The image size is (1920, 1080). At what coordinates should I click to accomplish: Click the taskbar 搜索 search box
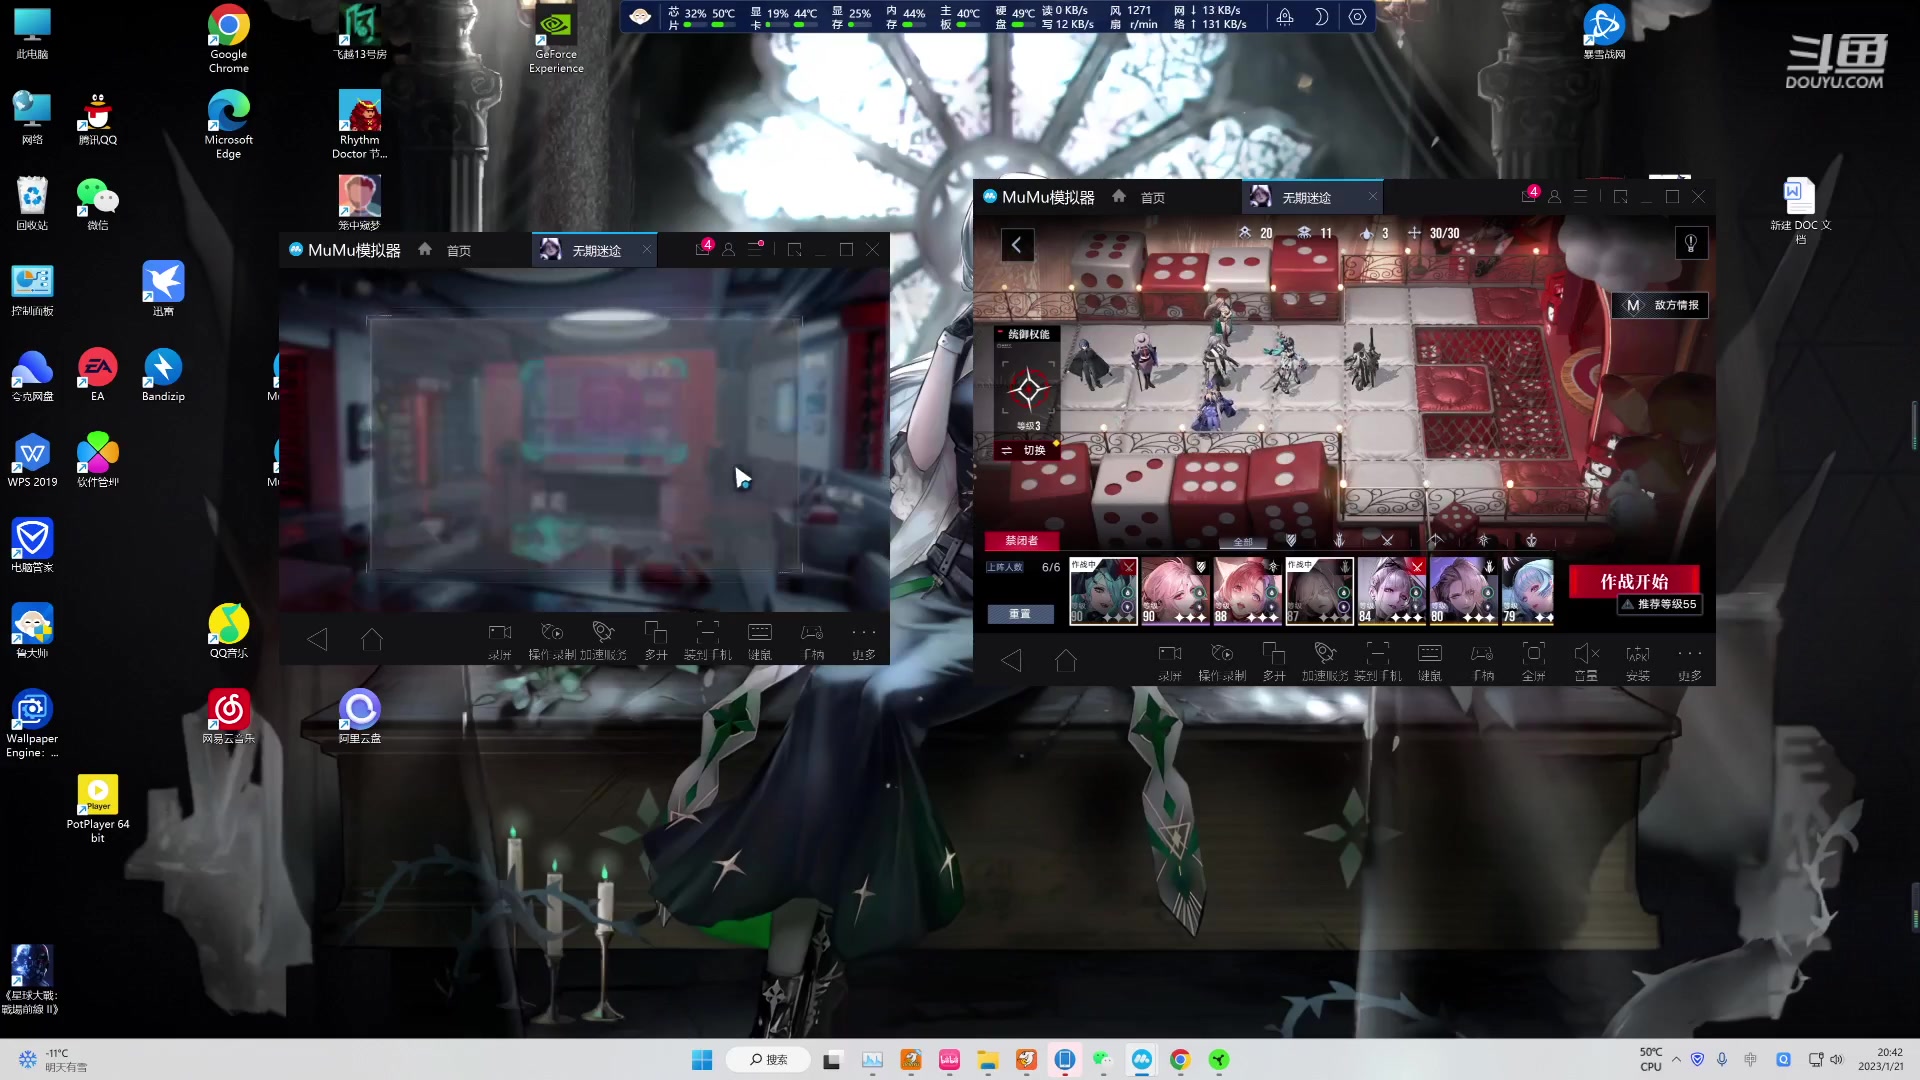click(x=769, y=1060)
